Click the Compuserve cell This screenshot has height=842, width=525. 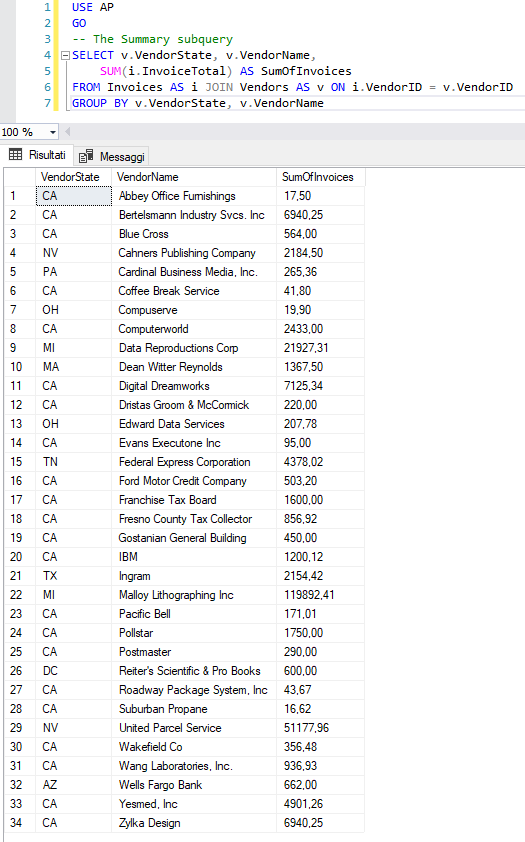[x=194, y=310]
